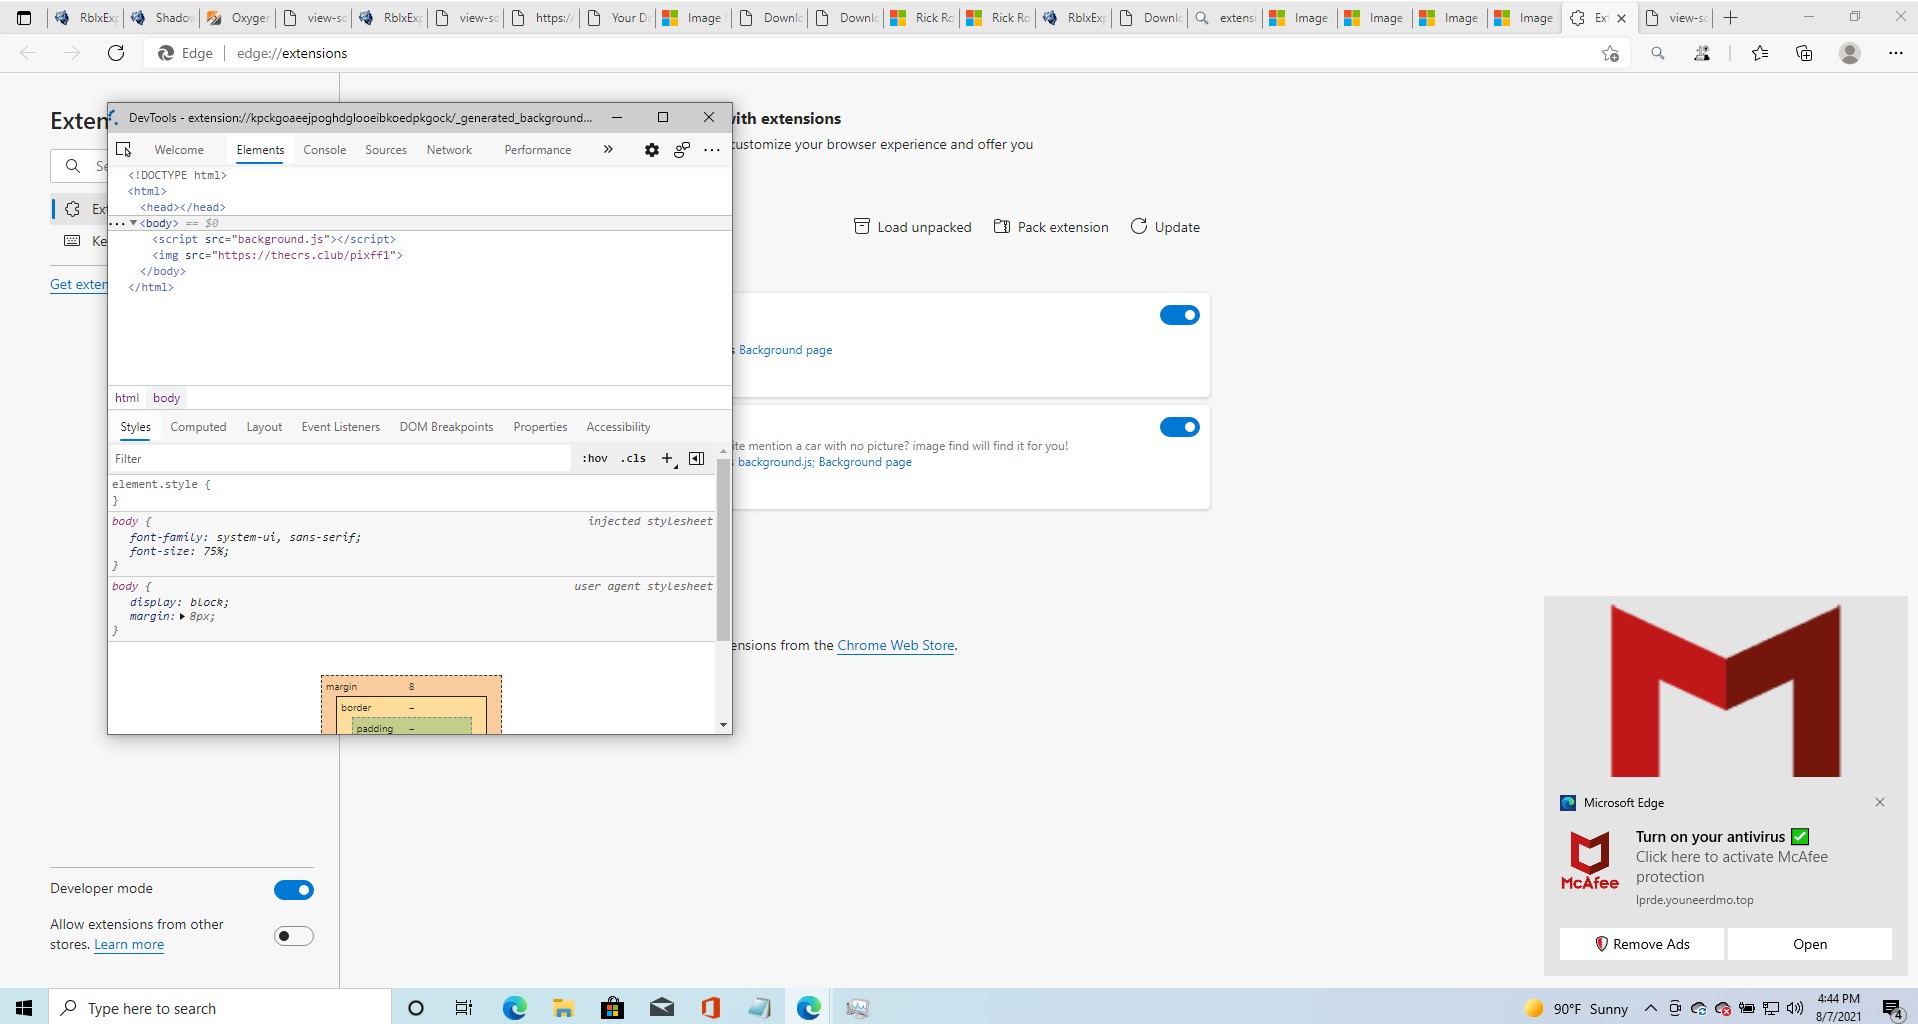Open the Chrome Web Store link
This screenshot has height=1024, width=1918.
click(x=894, y=645)
